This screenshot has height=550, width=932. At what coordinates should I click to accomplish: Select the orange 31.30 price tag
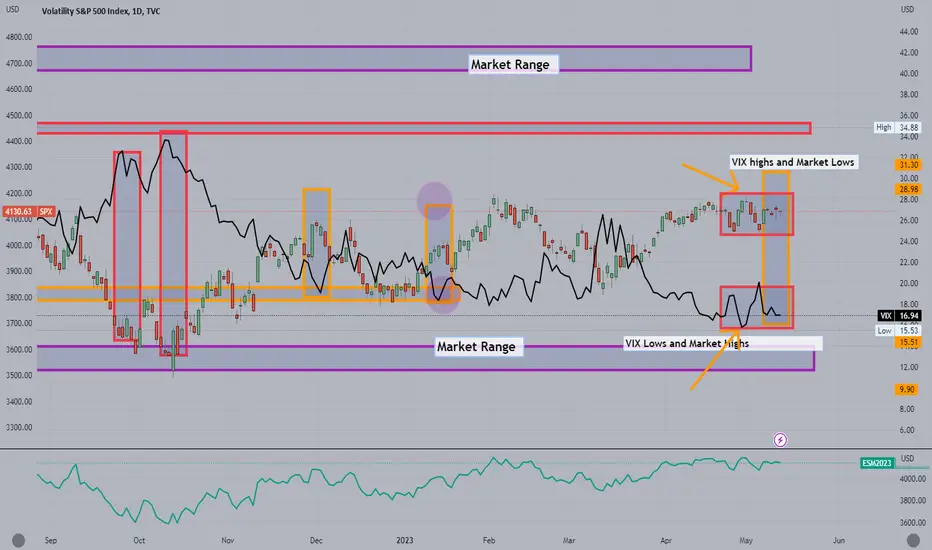908,165
